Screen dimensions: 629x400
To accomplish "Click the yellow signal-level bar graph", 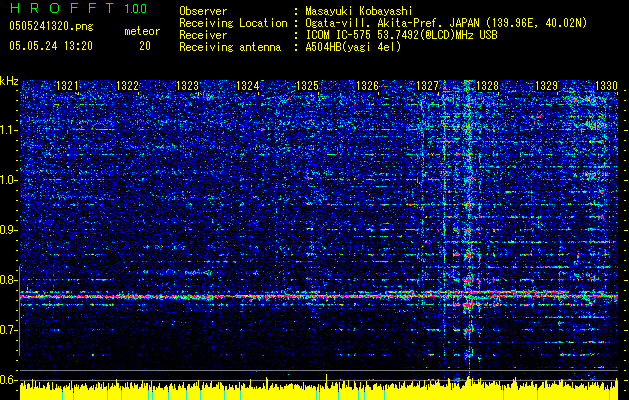I will (319, 391).
